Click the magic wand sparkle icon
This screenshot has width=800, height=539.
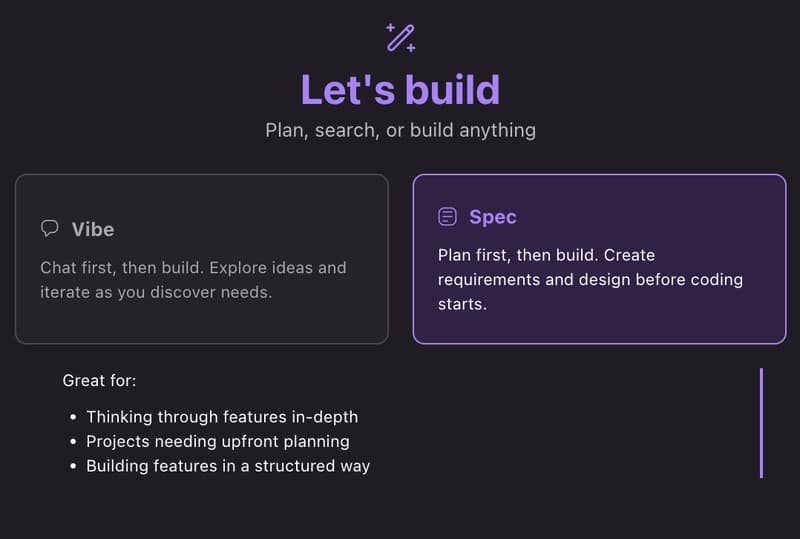[401, 38]
